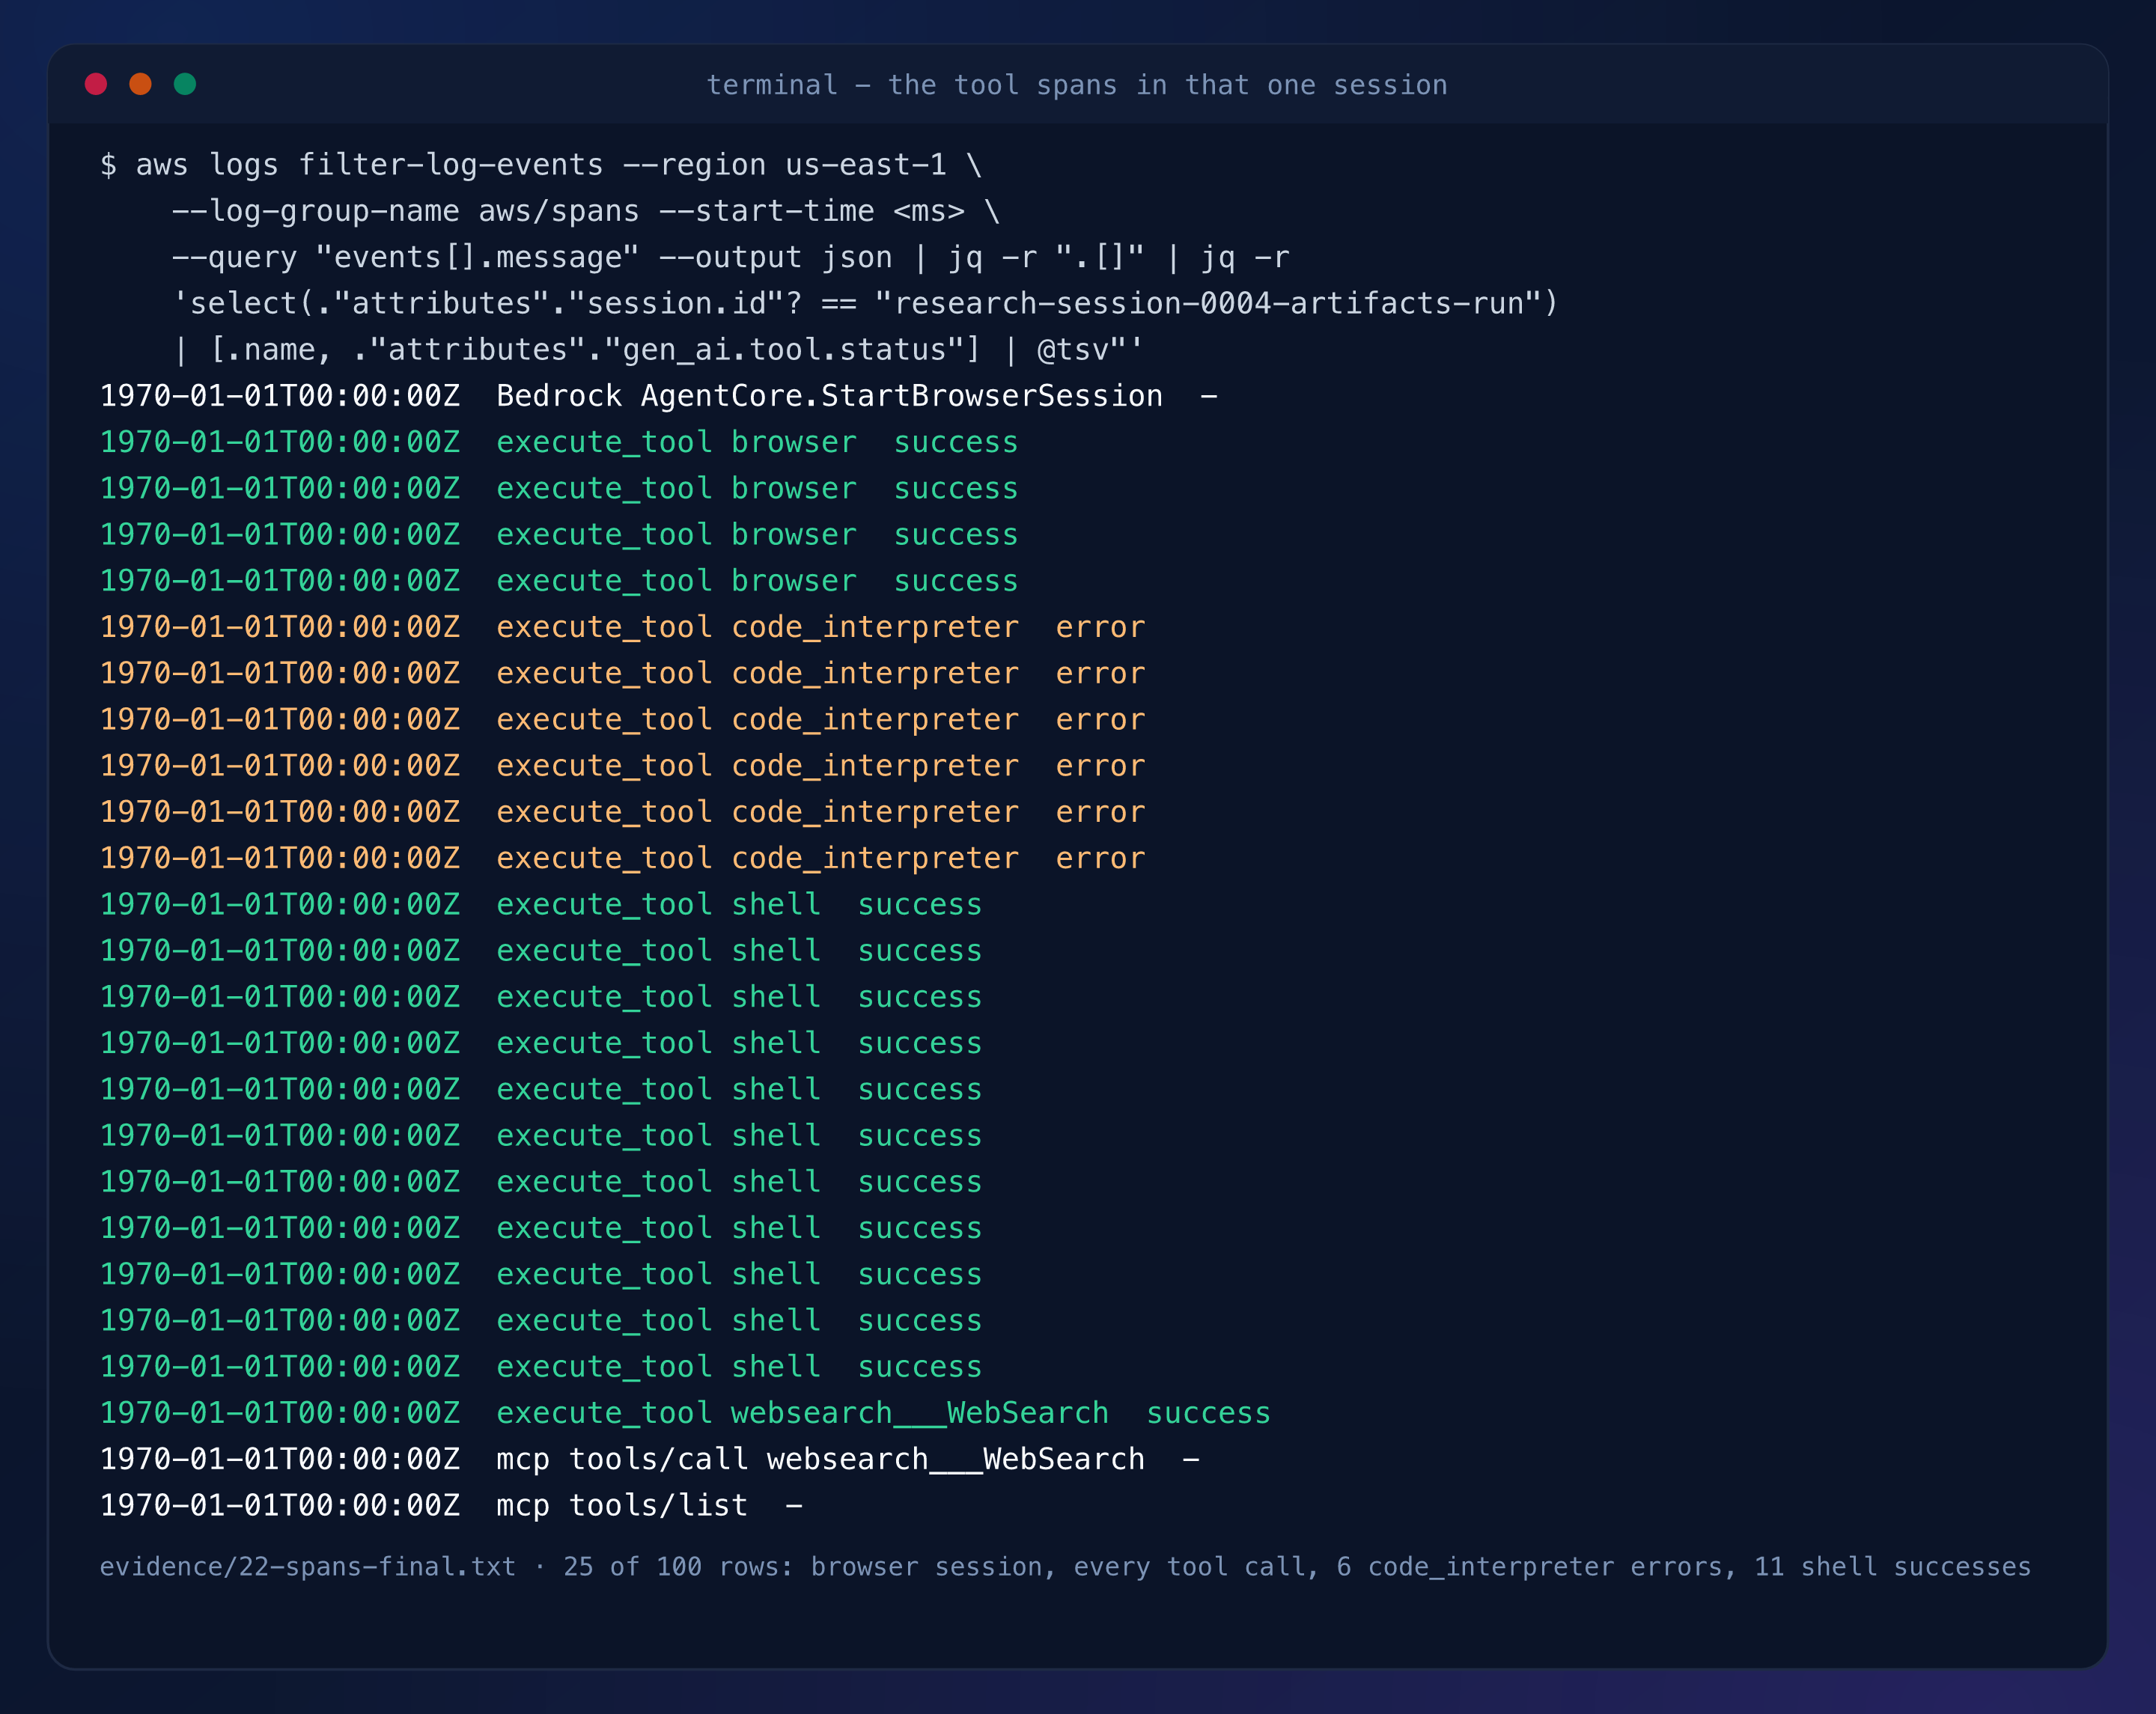
Task: Click the 'evidence/22-spans-final.txt' caption
Action: pos(1065,1567)
